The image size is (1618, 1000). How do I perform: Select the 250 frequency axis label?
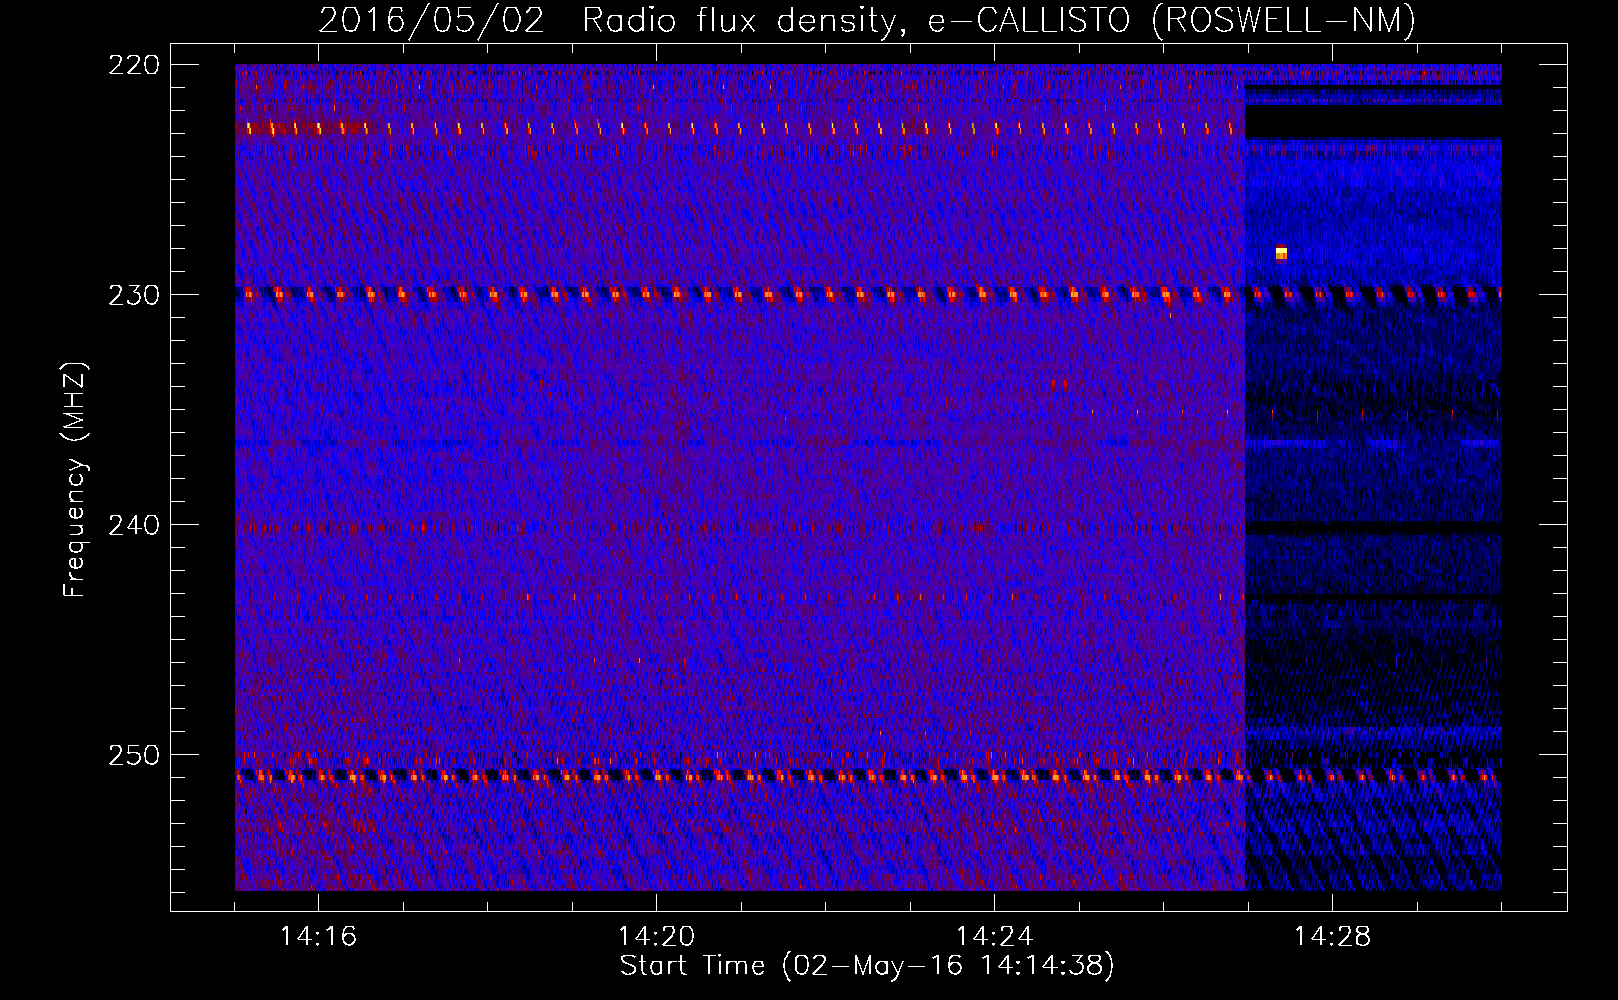pos(134,755)
